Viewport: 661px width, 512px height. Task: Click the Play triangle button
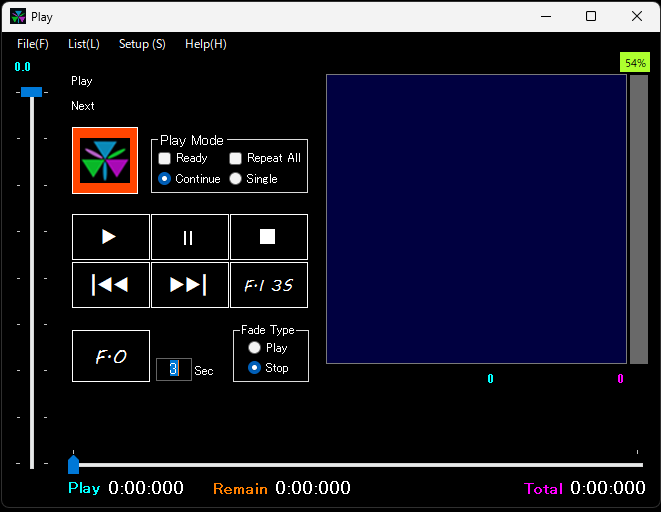[110, 237]
